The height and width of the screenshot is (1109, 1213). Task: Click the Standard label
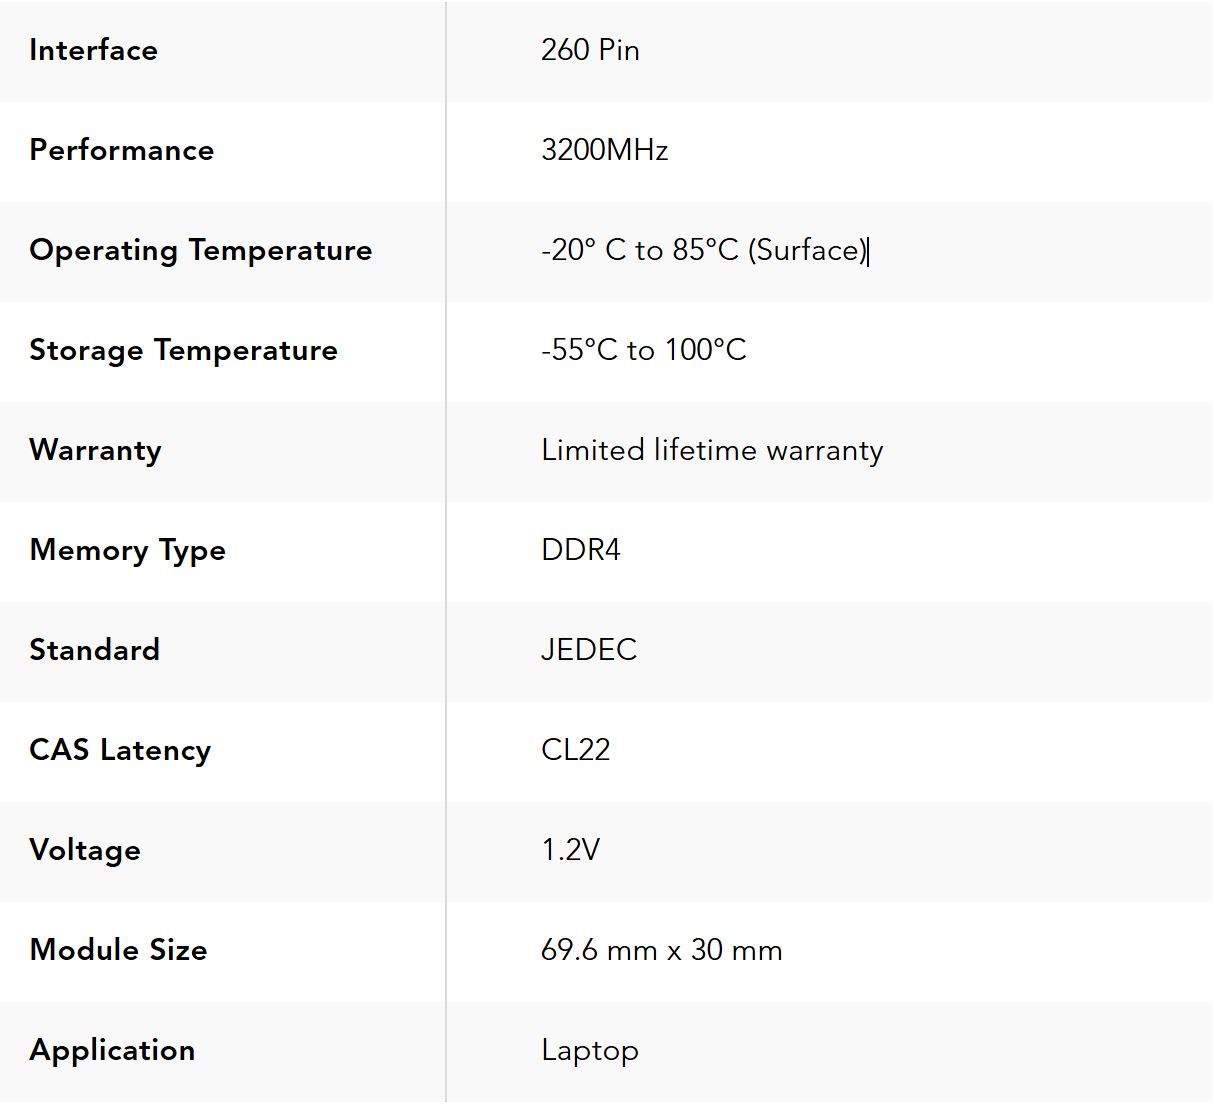[x=94, y=650]
